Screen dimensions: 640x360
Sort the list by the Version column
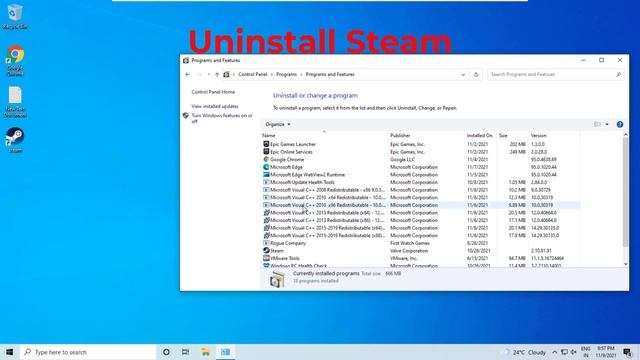[538, 135]
